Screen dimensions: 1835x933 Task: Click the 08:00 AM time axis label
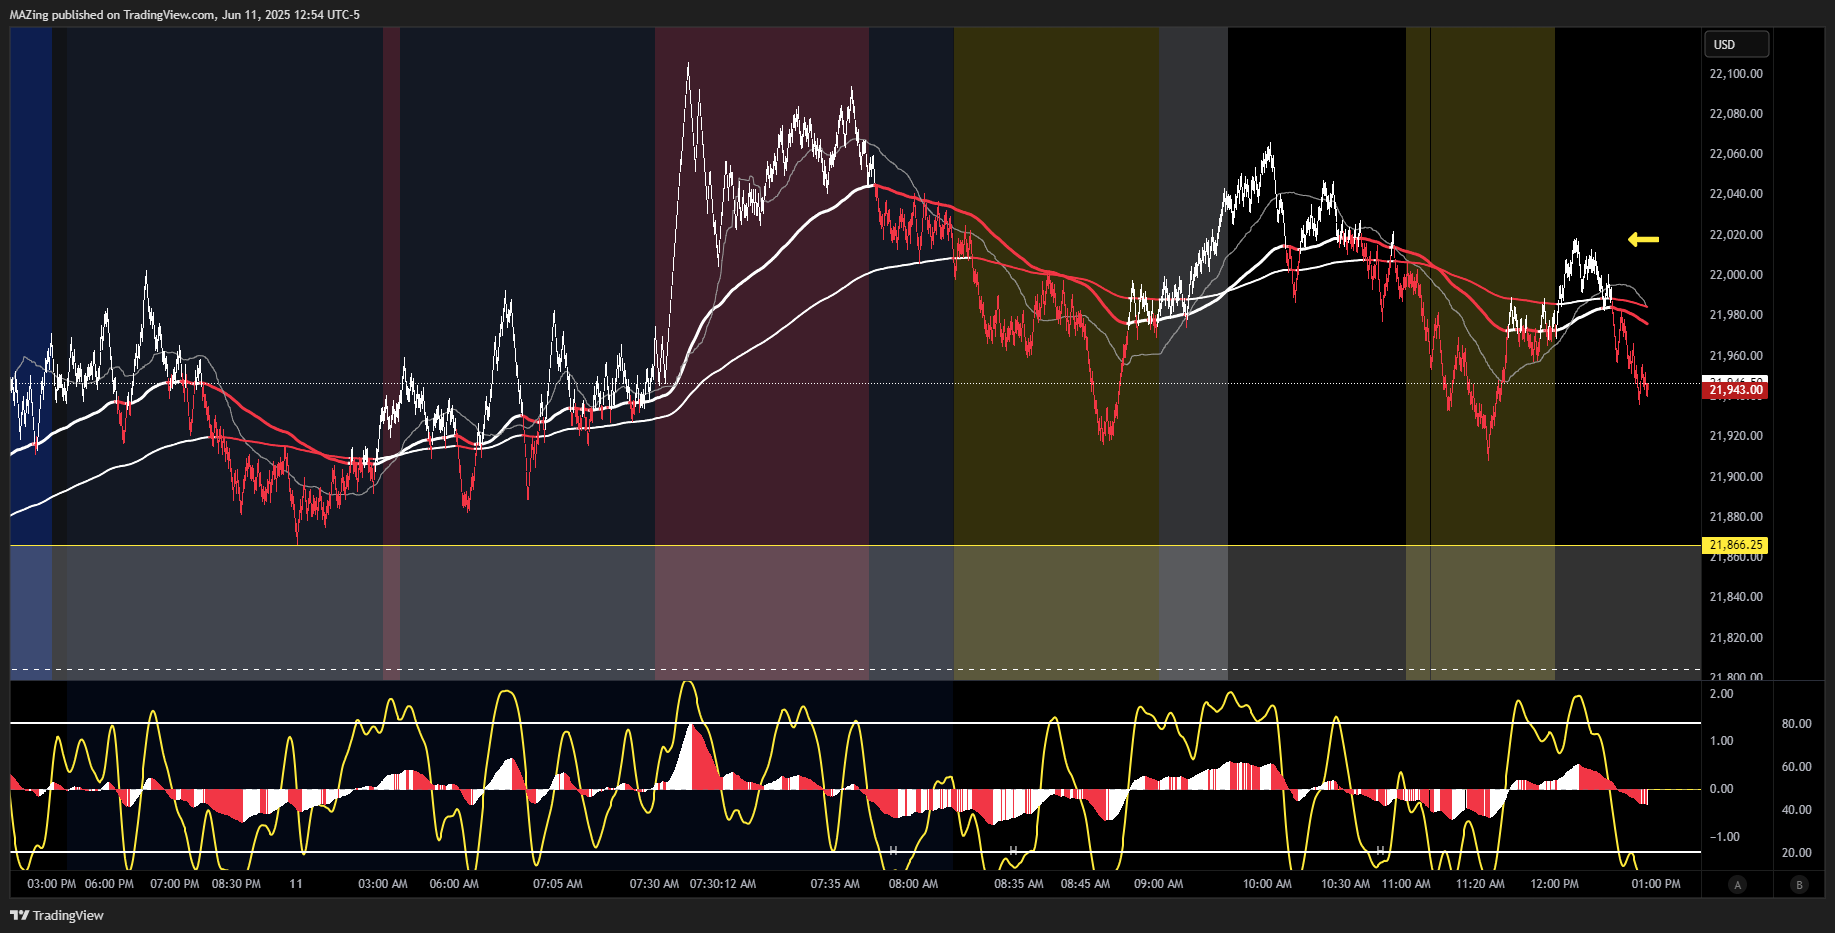click(x=913, y=884)
